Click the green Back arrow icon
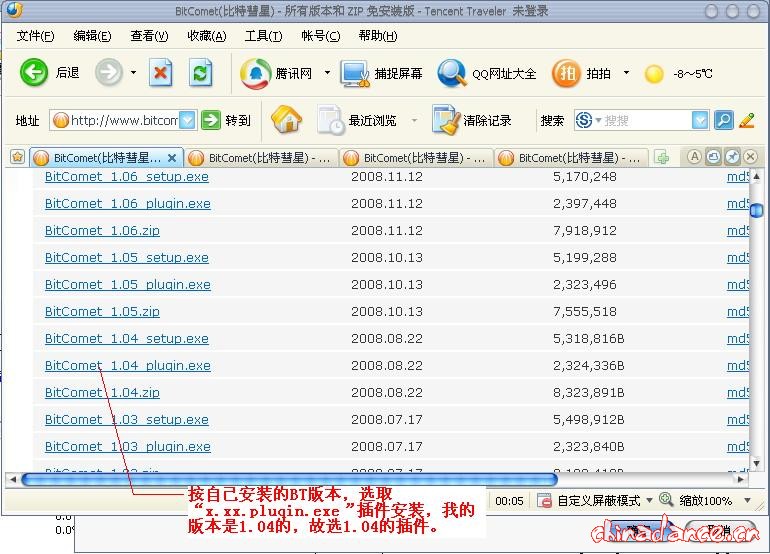770x554 pixels. coord(35,73)
